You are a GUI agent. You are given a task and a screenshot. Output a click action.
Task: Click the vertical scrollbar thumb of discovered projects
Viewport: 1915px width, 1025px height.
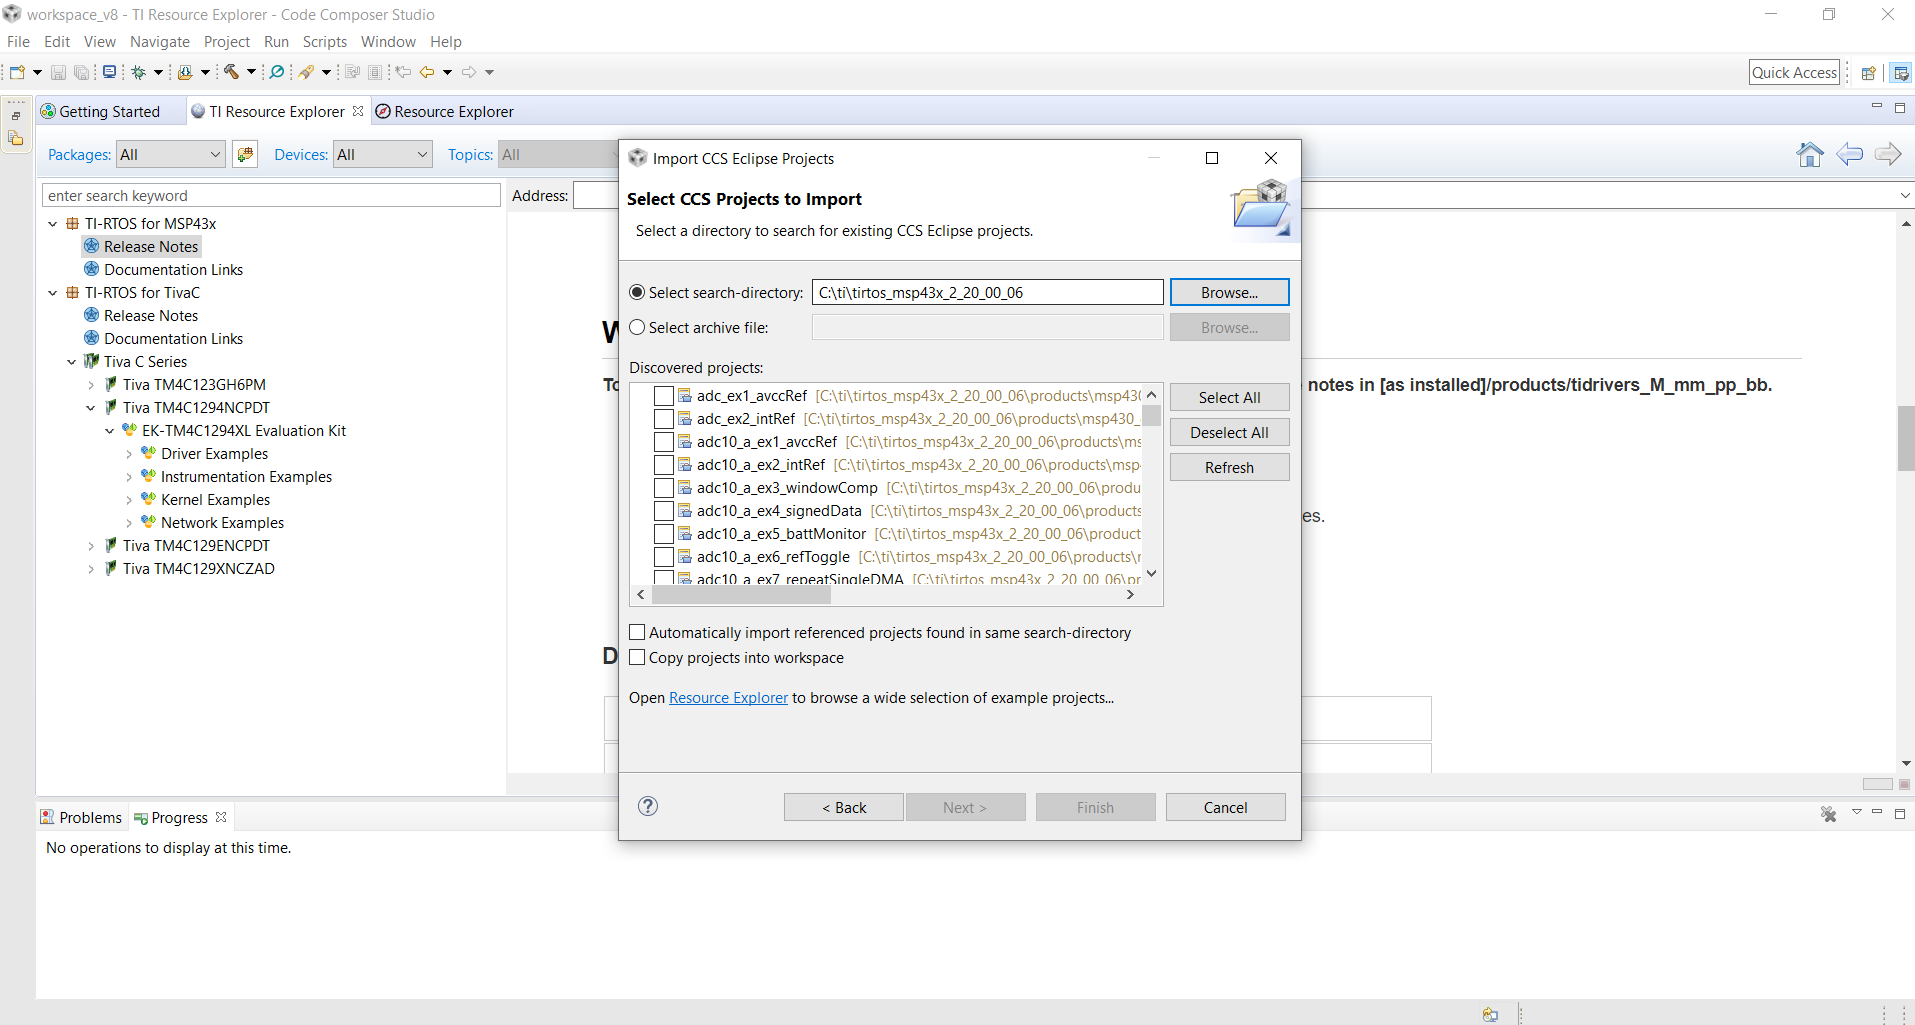[x=1152, y=414]
